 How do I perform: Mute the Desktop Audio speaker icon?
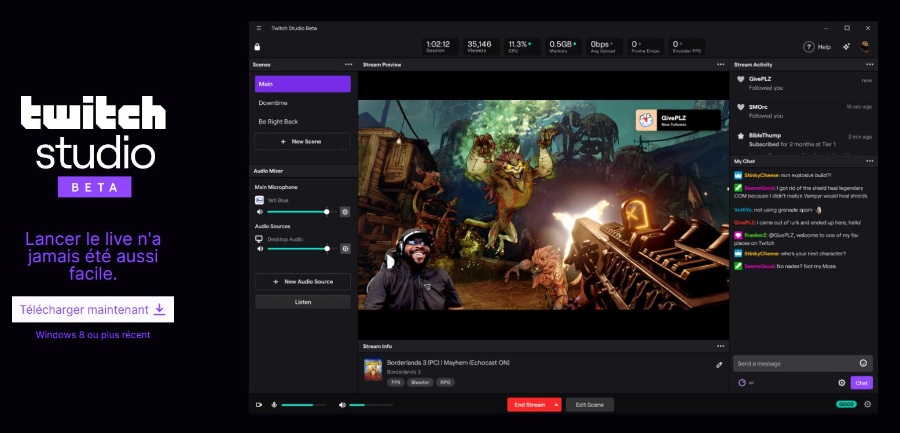(260, 248)
